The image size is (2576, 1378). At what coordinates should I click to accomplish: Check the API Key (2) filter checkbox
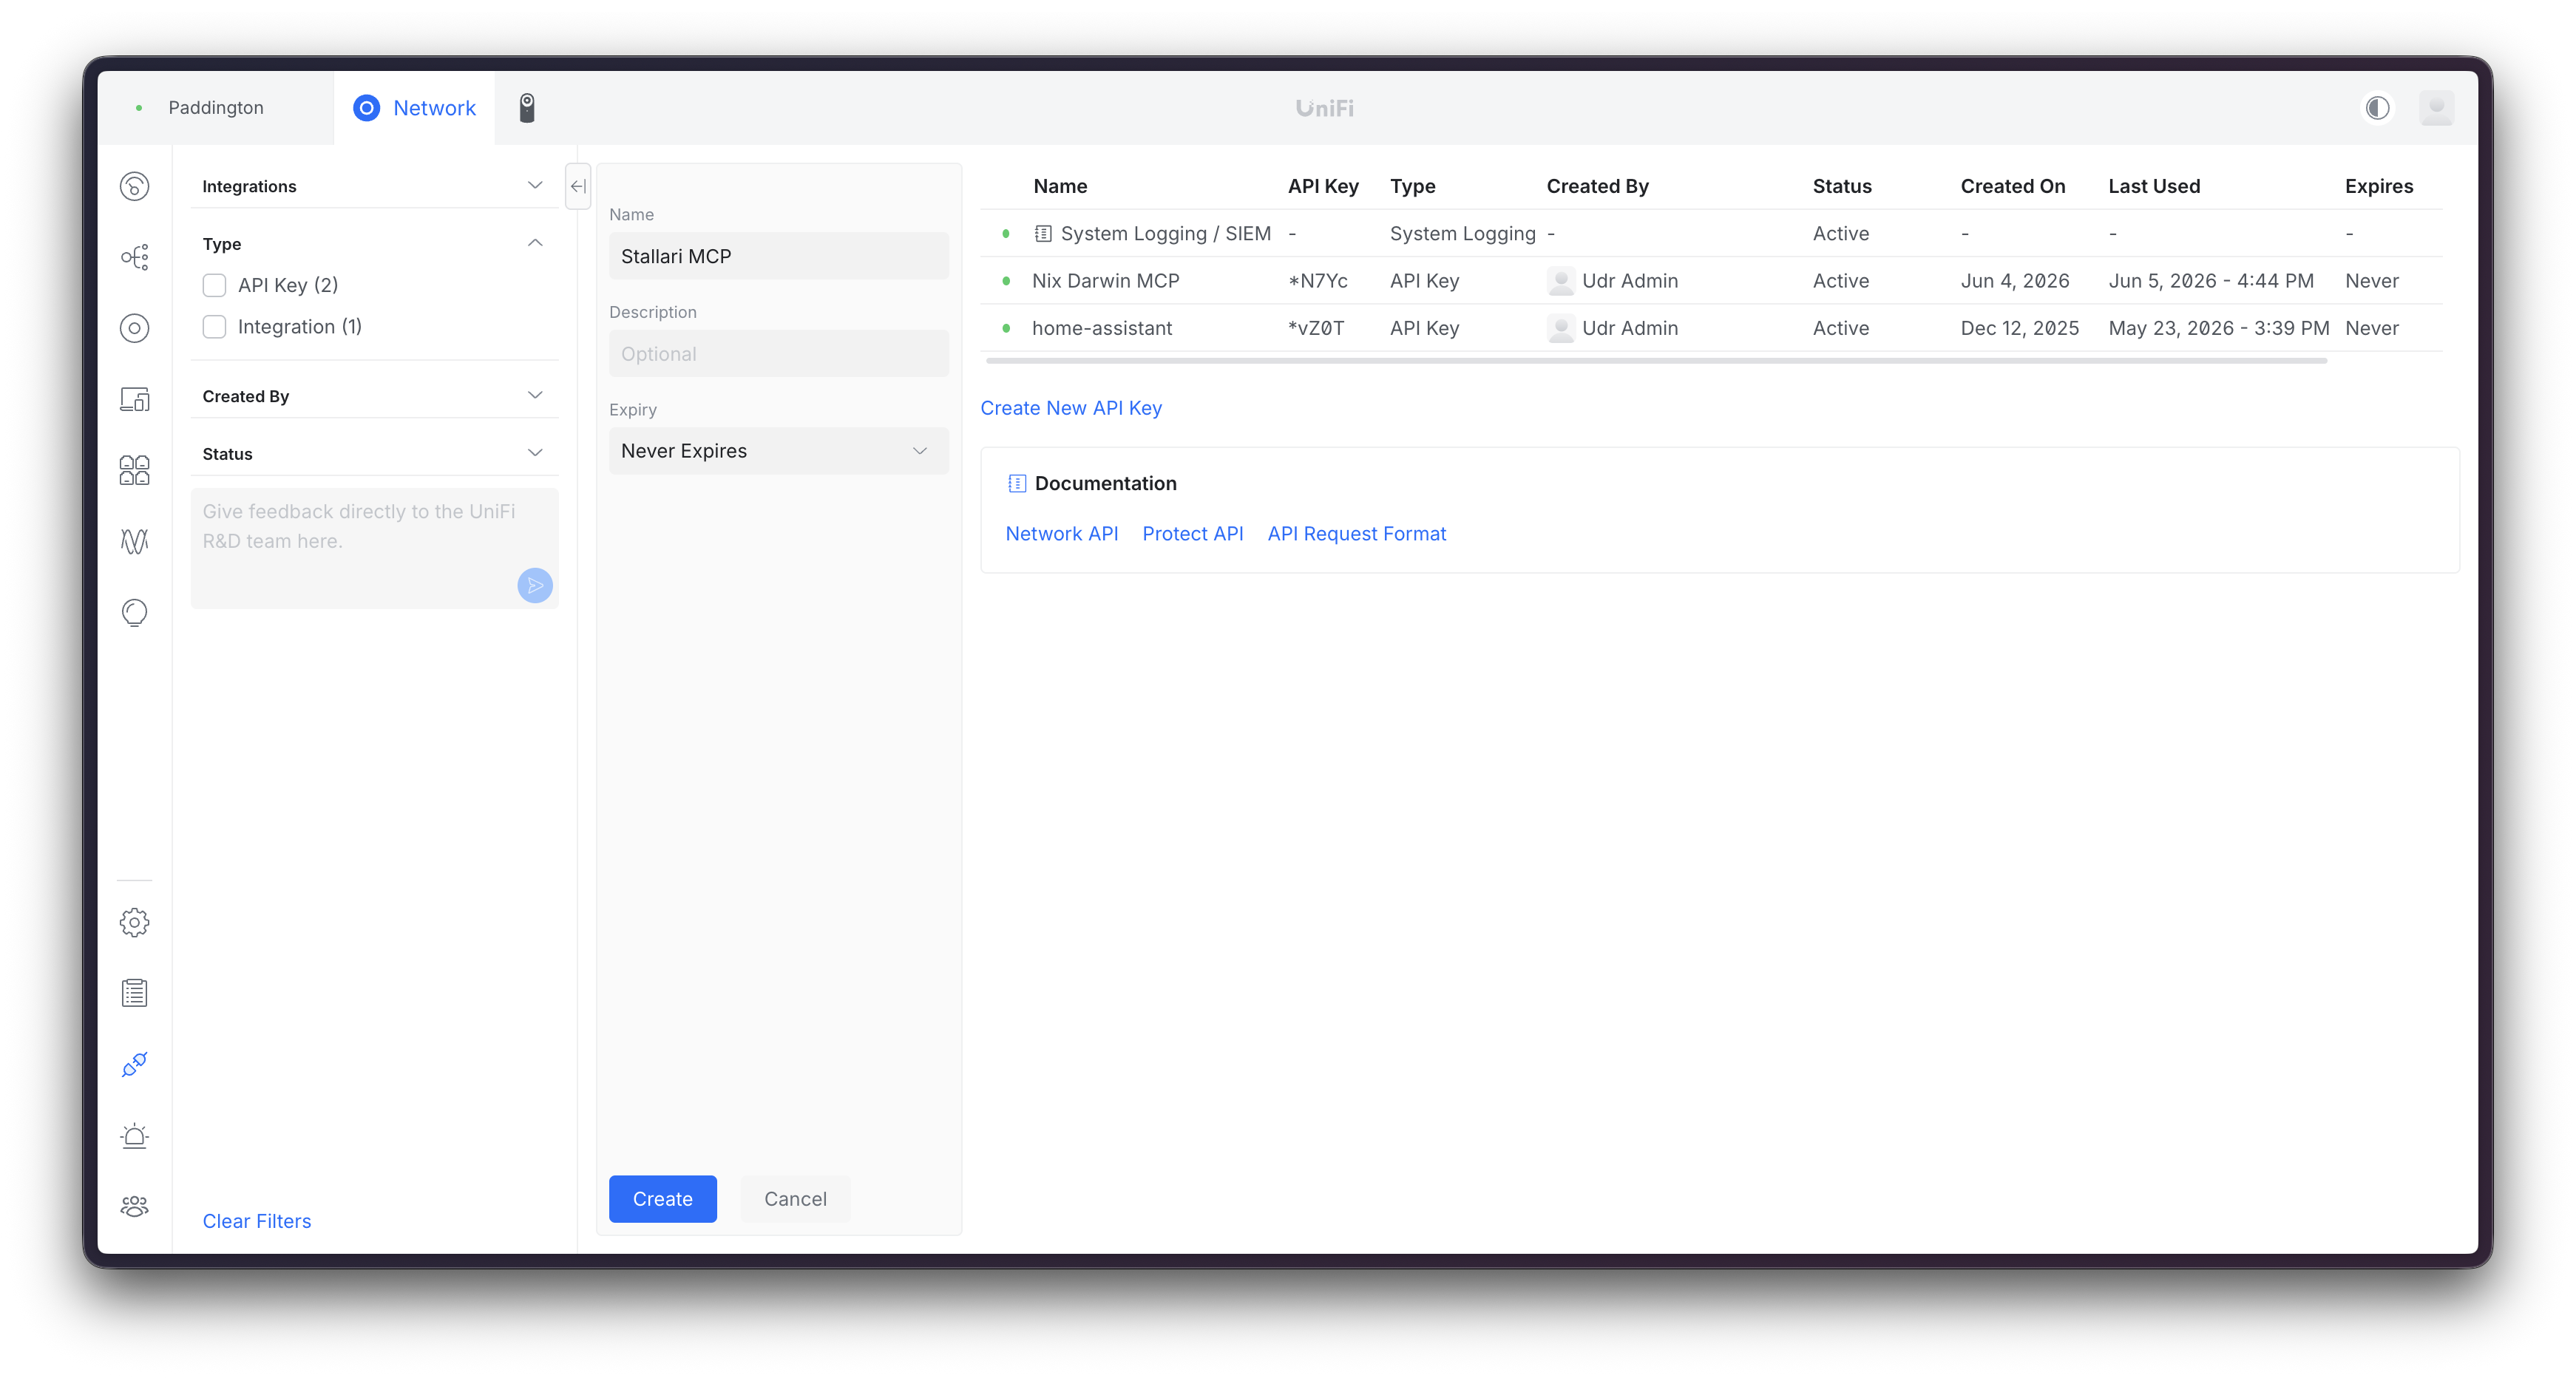[214, 285]
